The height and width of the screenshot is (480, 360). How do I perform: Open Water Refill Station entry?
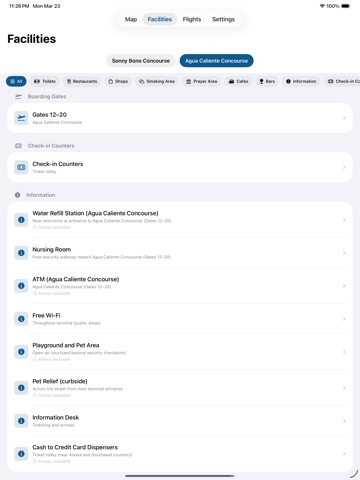[x=180, y=220]
